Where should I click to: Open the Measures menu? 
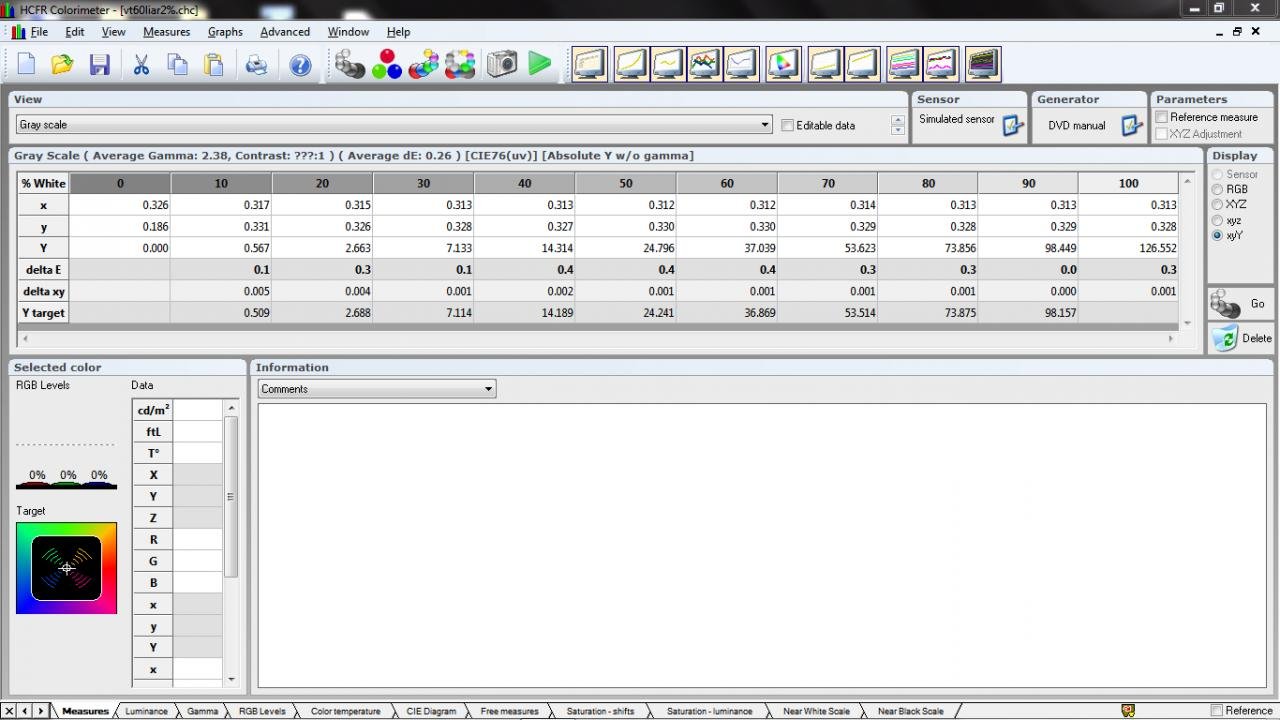click(x=166, y=32)
